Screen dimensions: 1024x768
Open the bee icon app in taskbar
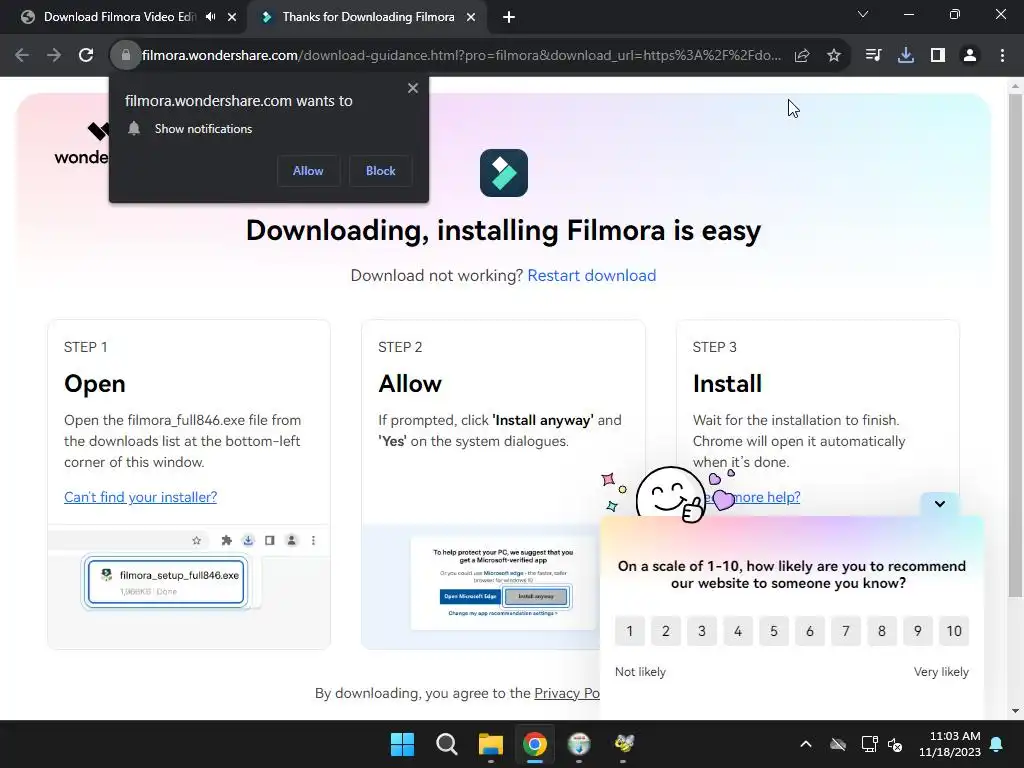point(623,744)
